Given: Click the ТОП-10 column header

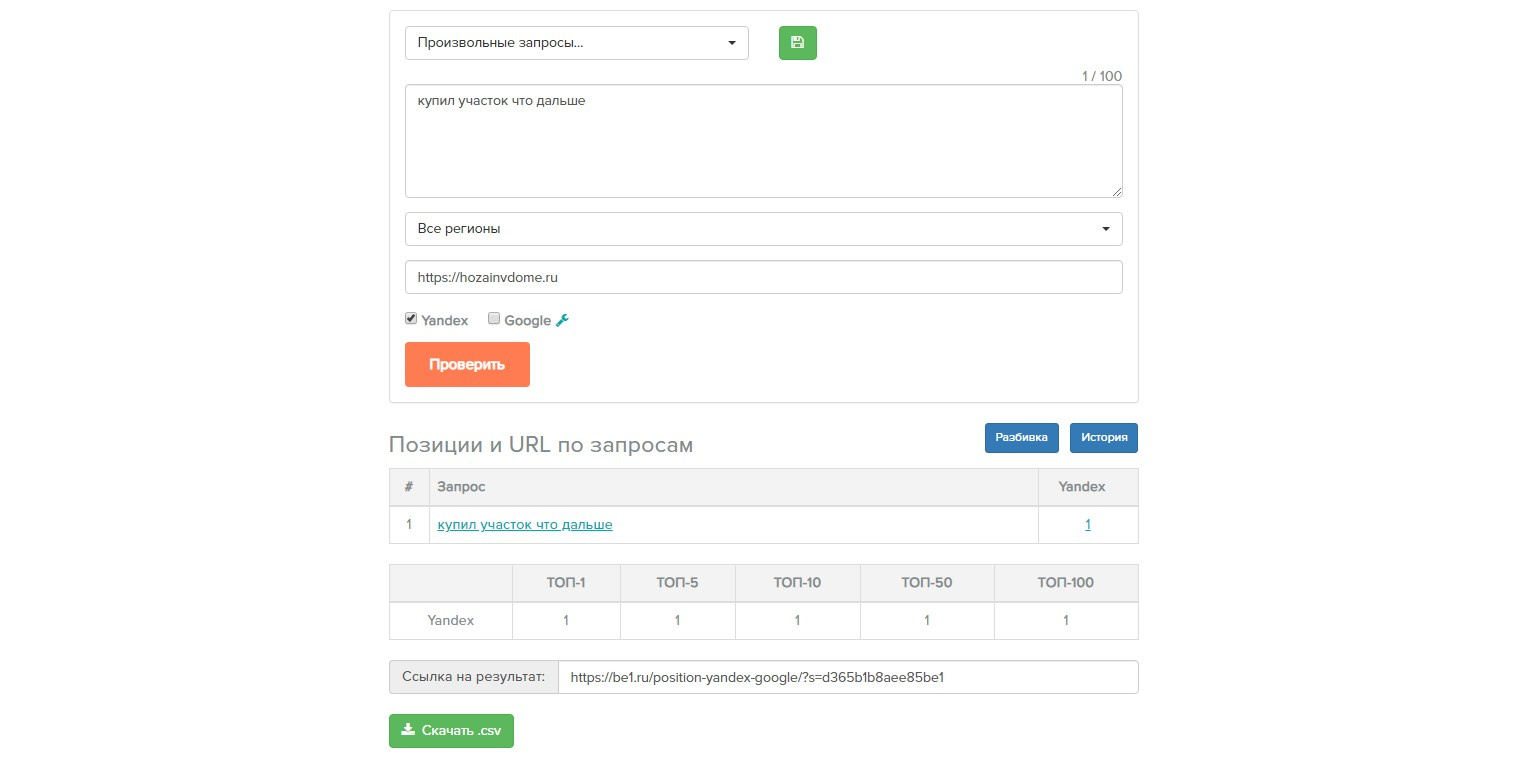Looking at the screenshot, I should coord(797,583).
